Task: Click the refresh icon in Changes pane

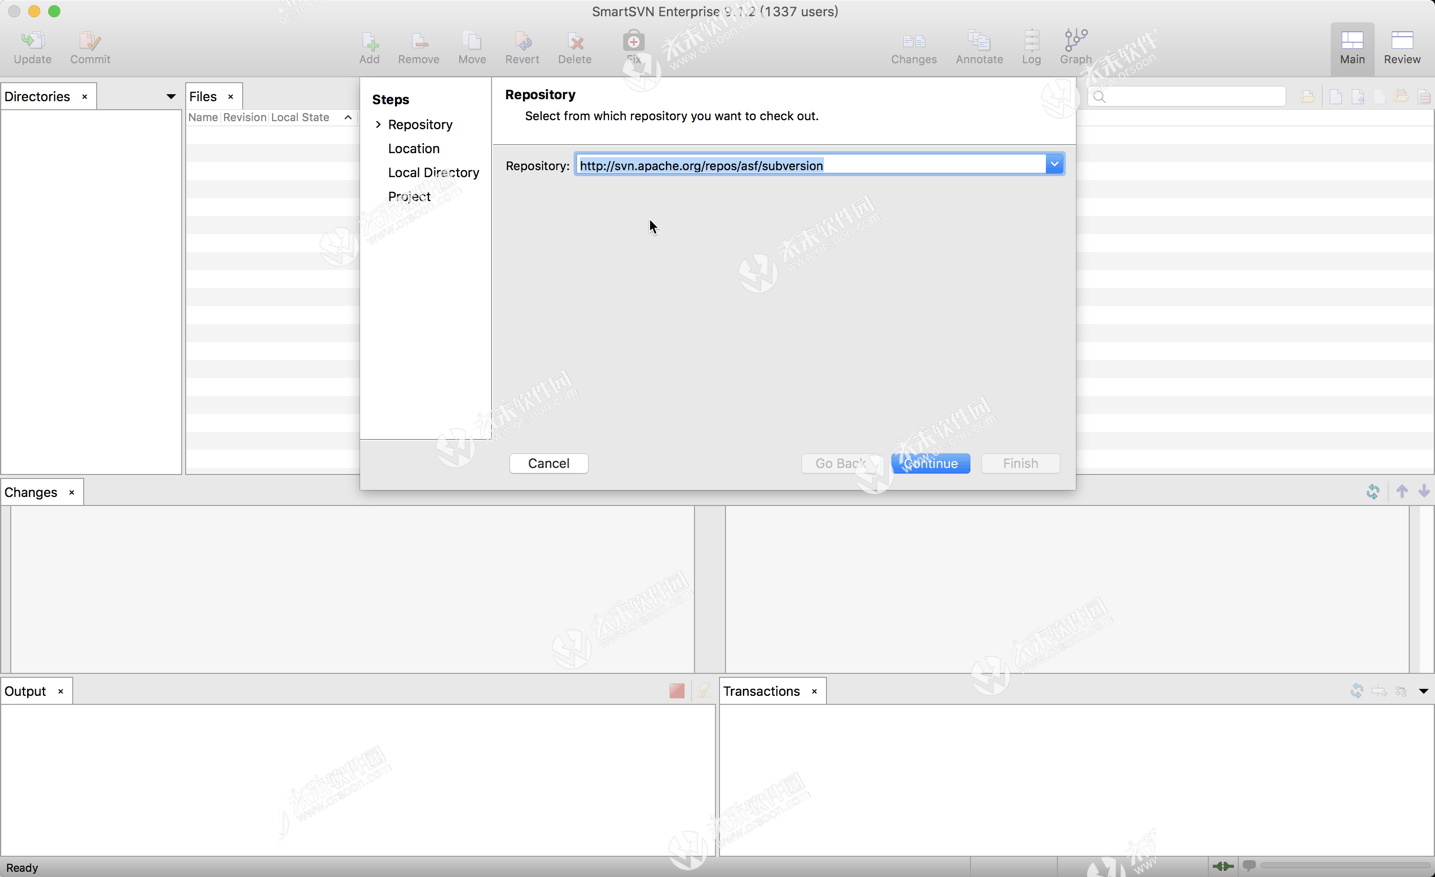Action: pos(1373,492)
